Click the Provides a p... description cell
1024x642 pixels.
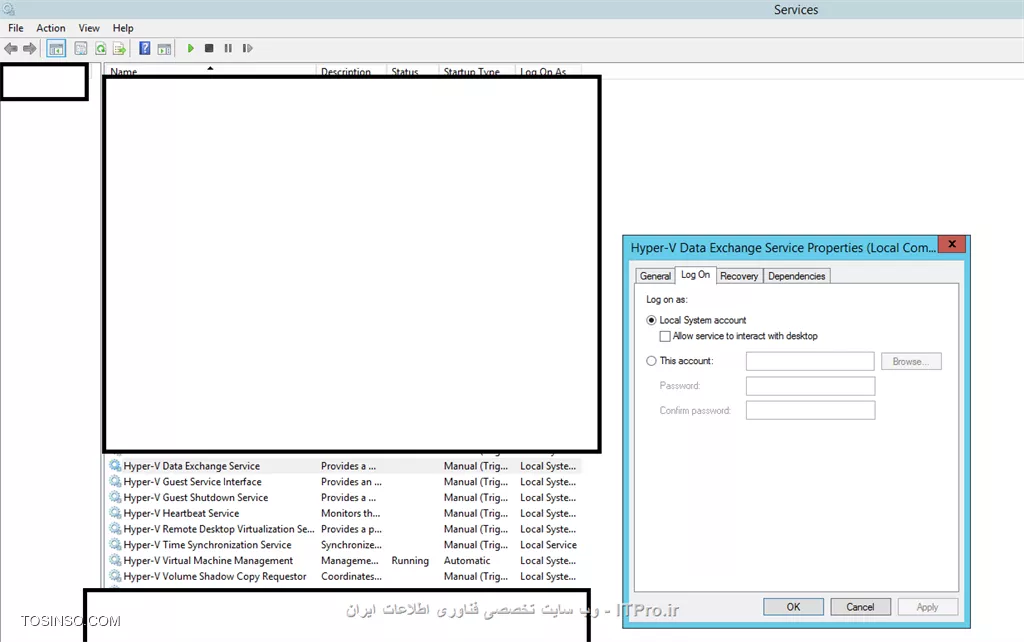pyautogui.click(x=351, y=529)
